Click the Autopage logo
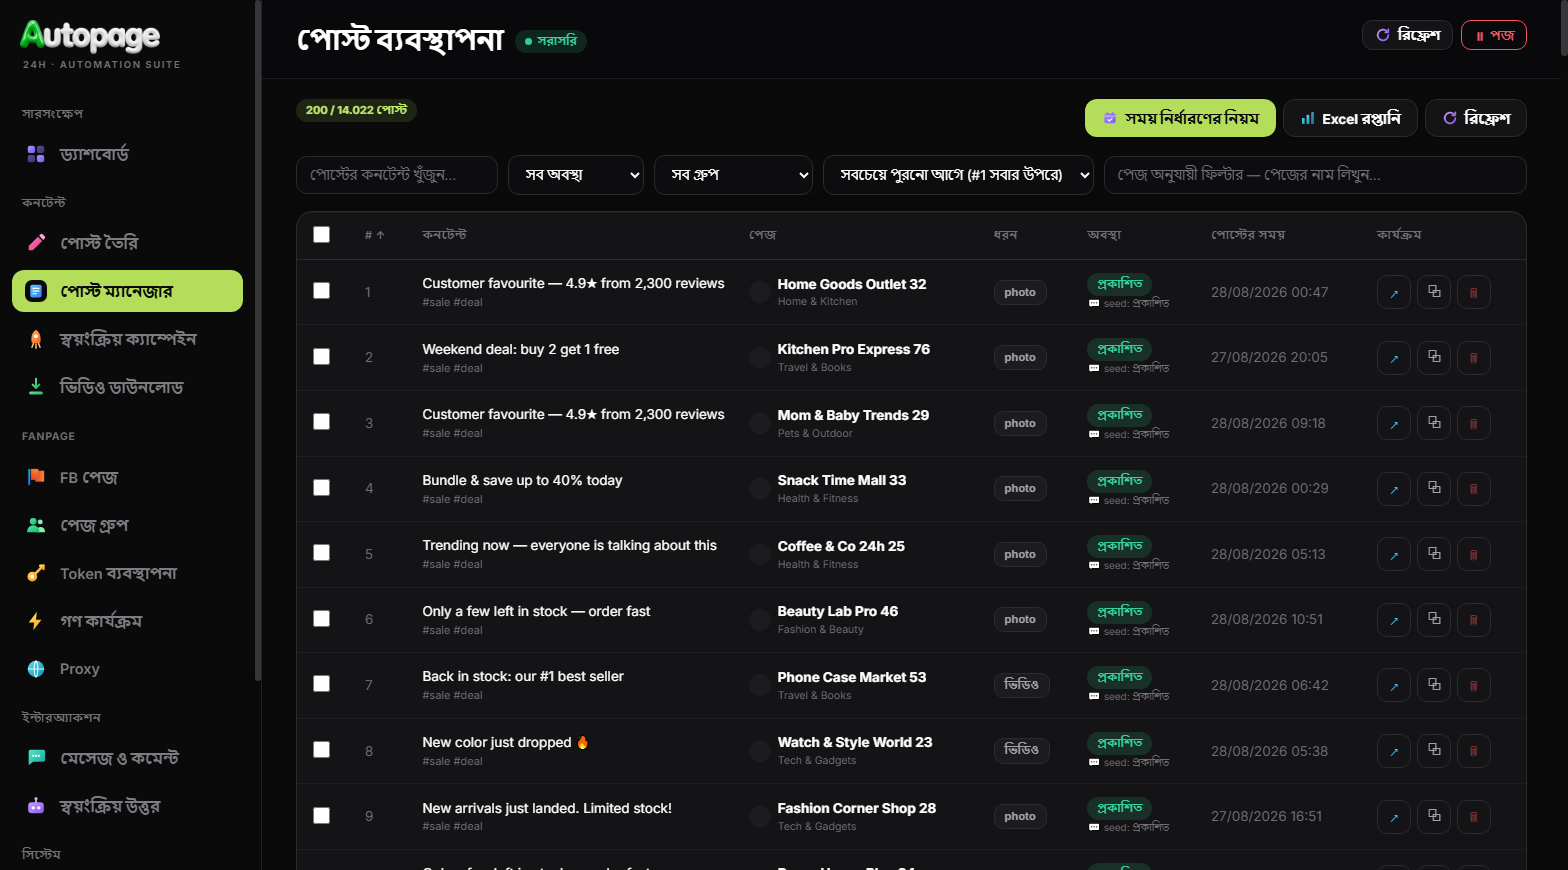 (90, 36)
